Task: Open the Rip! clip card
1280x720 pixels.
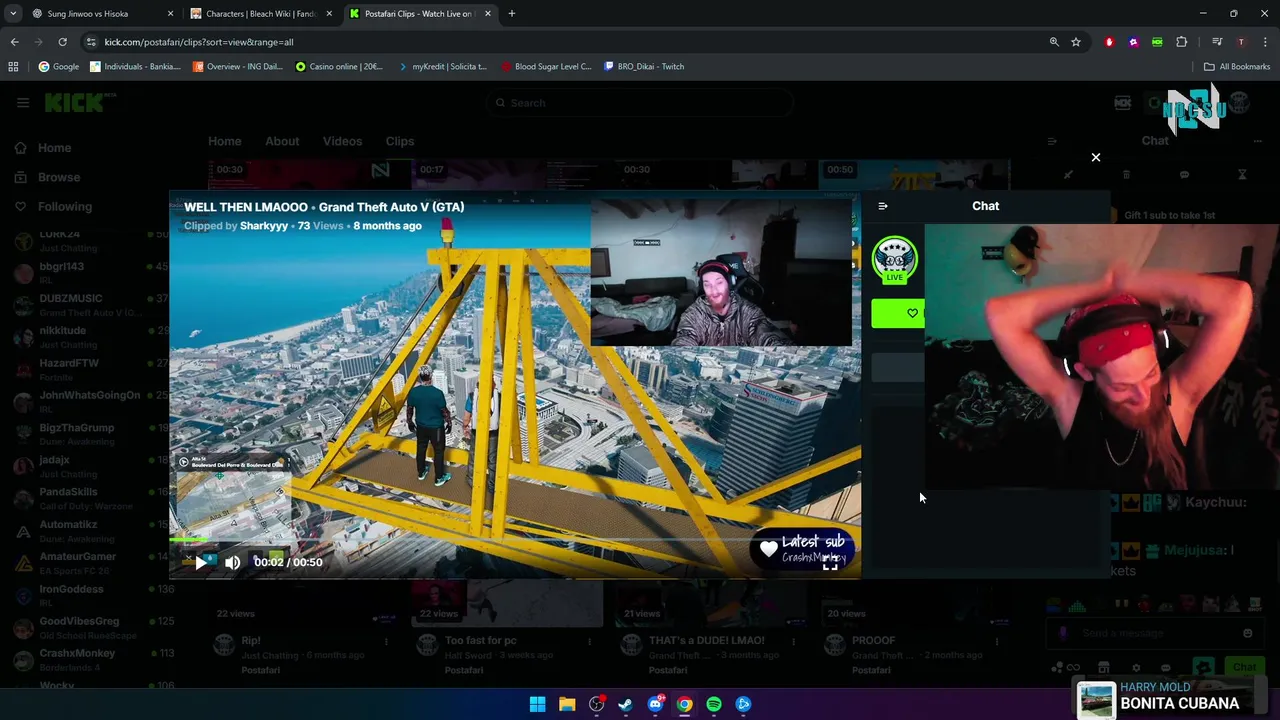Action: (x=250, y=640)
